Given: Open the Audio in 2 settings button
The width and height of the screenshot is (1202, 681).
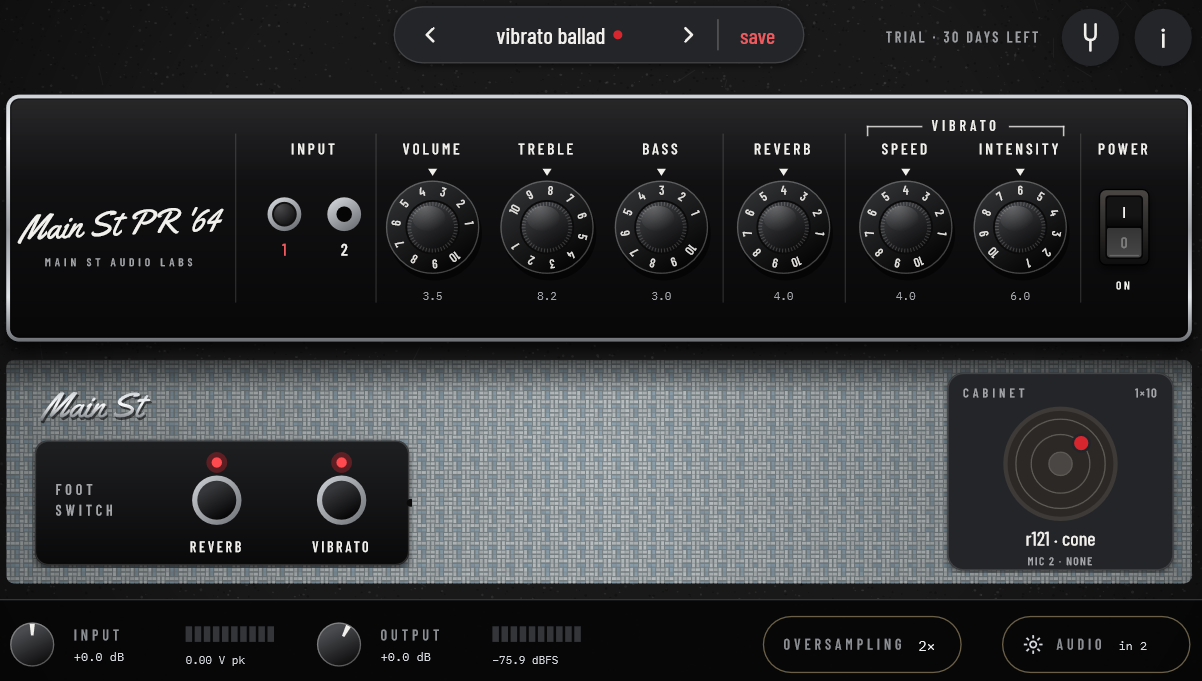Looking at the screenshot, I should pyautogui.click(x=1095, y=645).
